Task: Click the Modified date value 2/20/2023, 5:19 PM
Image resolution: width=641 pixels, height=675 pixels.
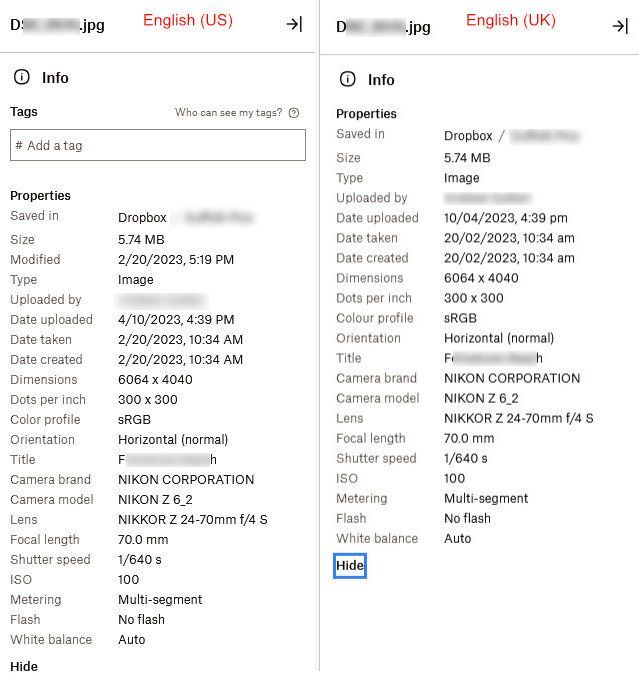Action: pos(176,259)
